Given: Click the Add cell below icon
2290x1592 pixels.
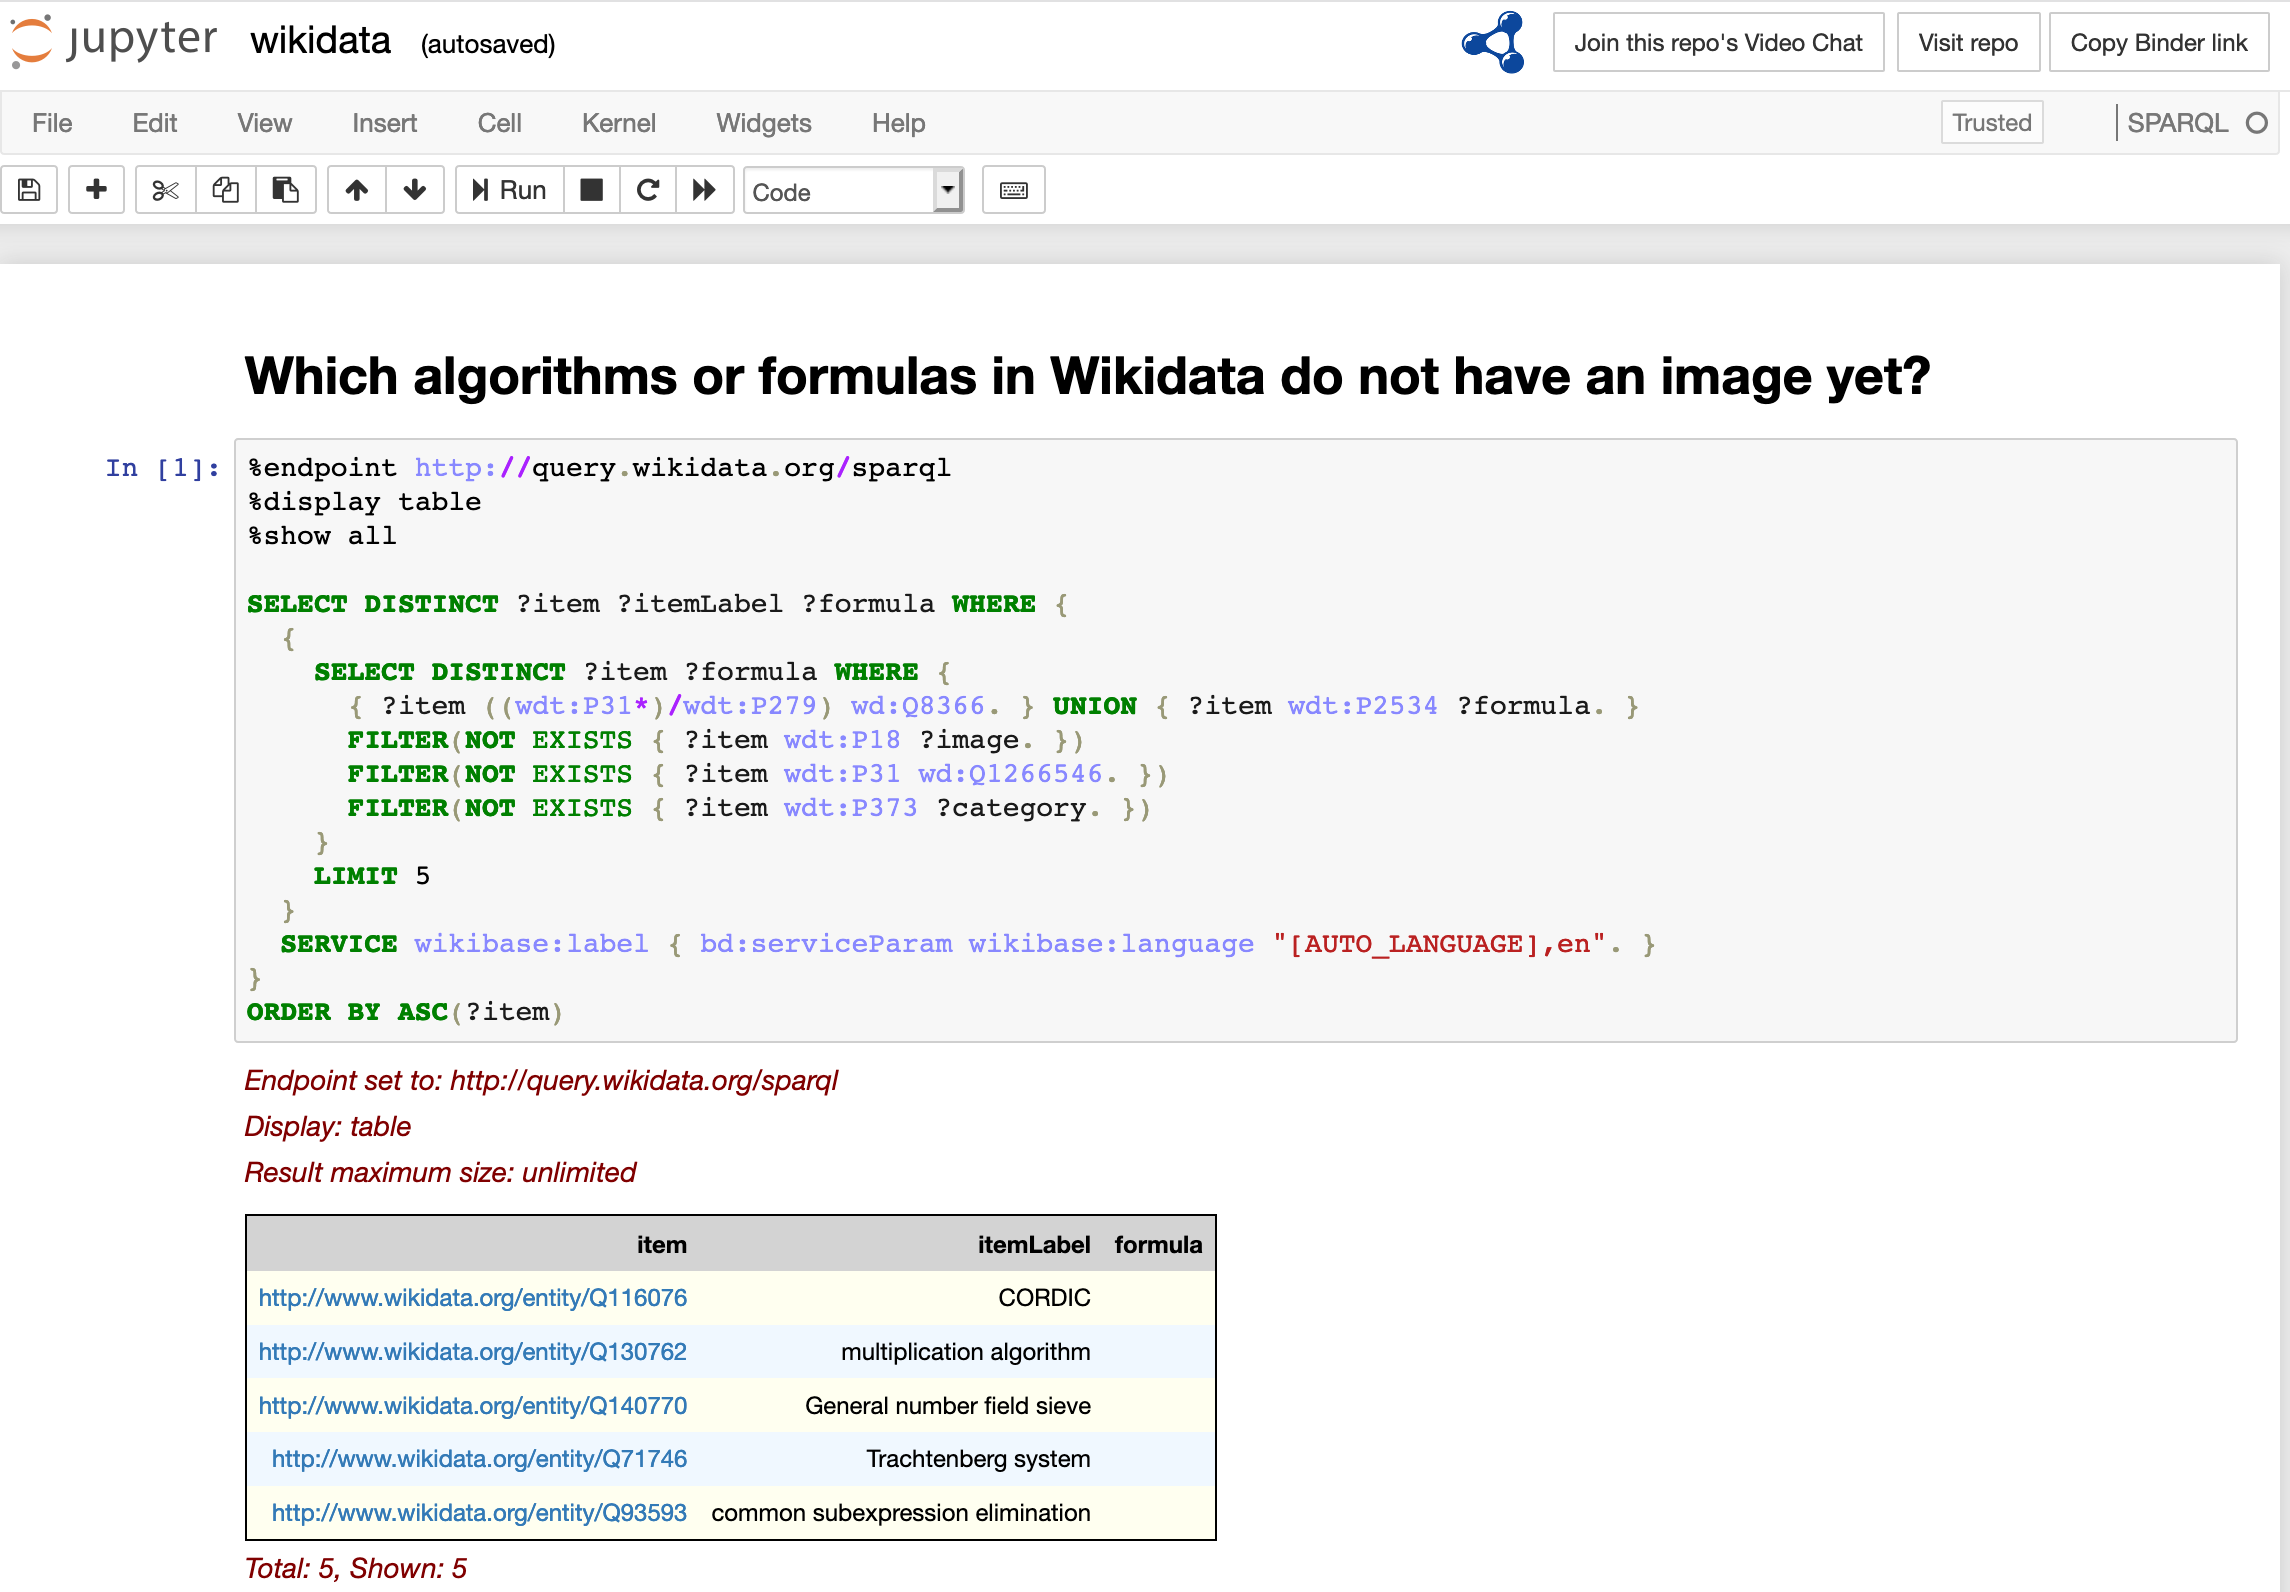Looking at the screenshot, I should (x=96, y=191).
